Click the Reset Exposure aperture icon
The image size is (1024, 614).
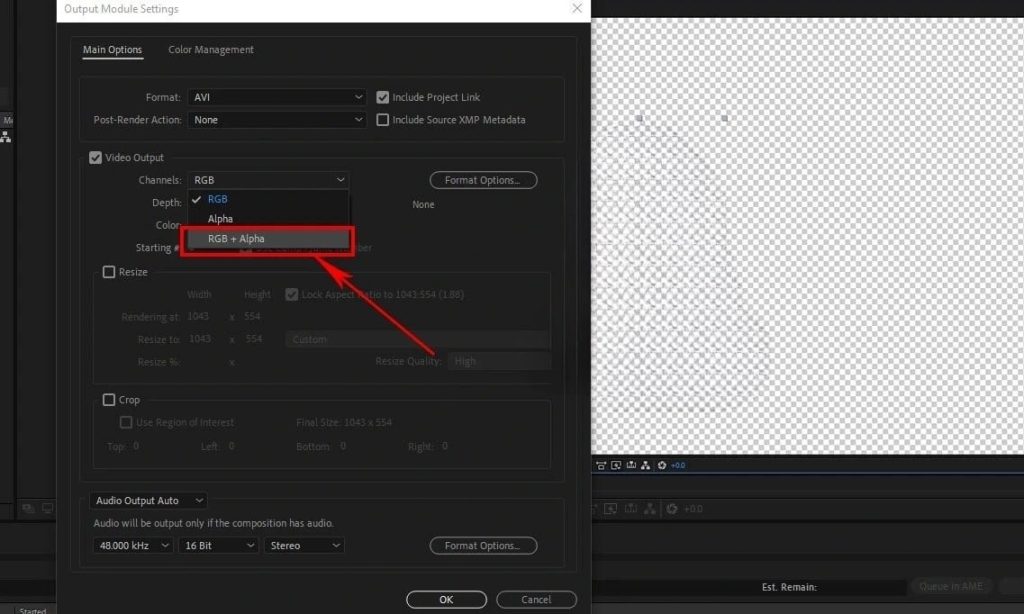(x=661, y=465)
